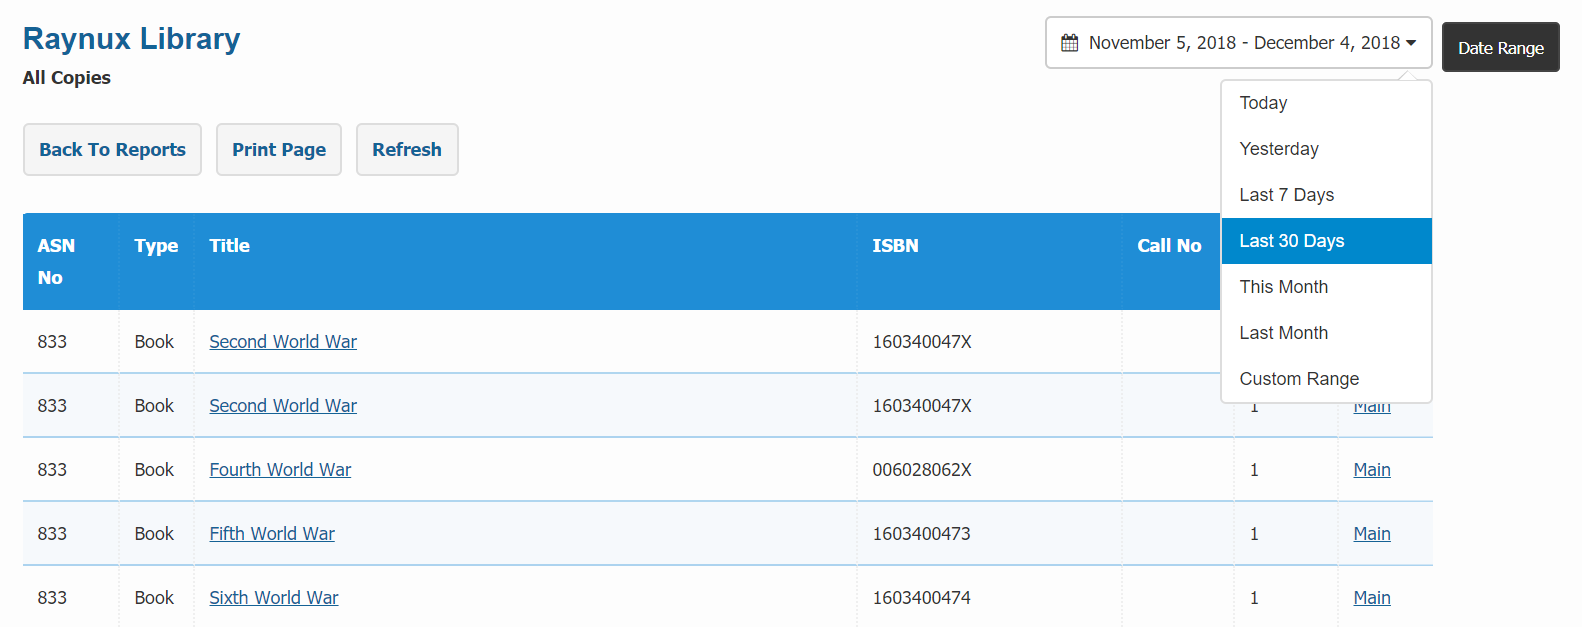
Task: Go Back To Reports
Action: tap(112, 150)
